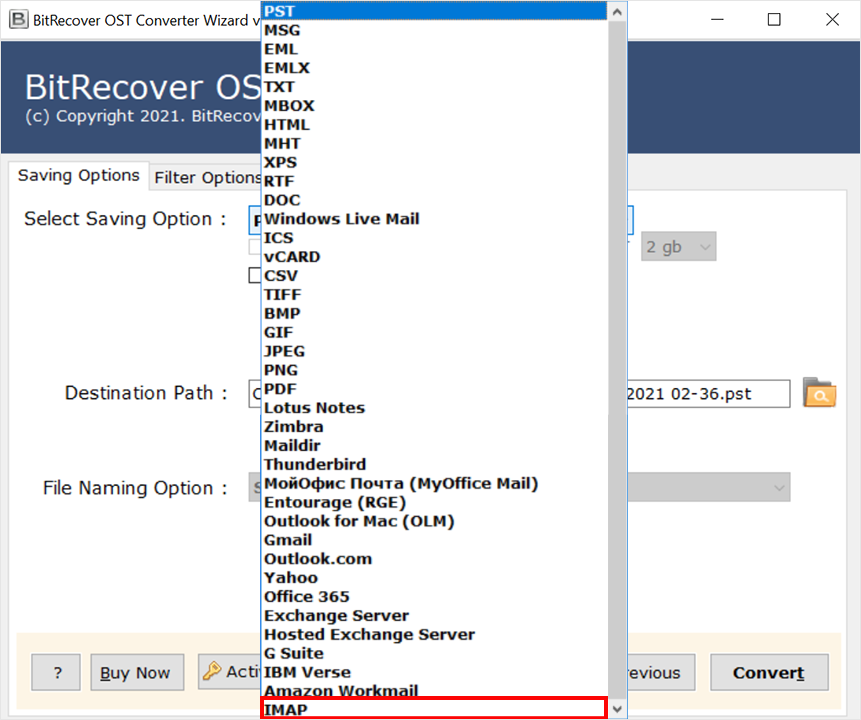The height and width of the screenshot is (720, 861).
Task: Click the format list scrollbar track
Action: pyautogui.click(x=617, y=360)
